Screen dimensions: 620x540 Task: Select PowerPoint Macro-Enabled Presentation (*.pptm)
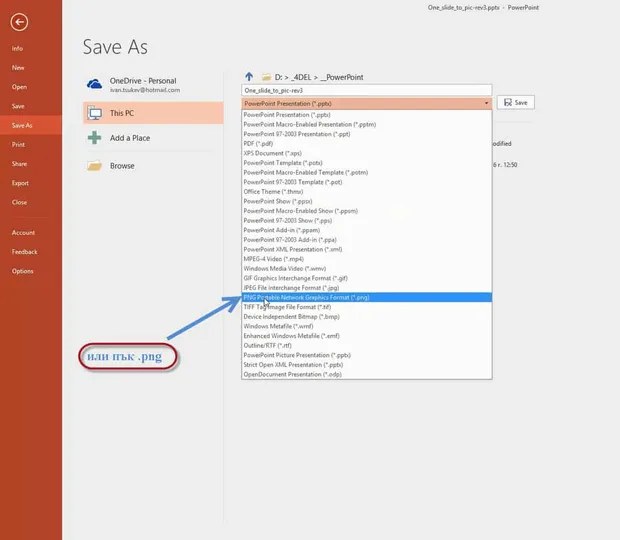click(367, 124)
